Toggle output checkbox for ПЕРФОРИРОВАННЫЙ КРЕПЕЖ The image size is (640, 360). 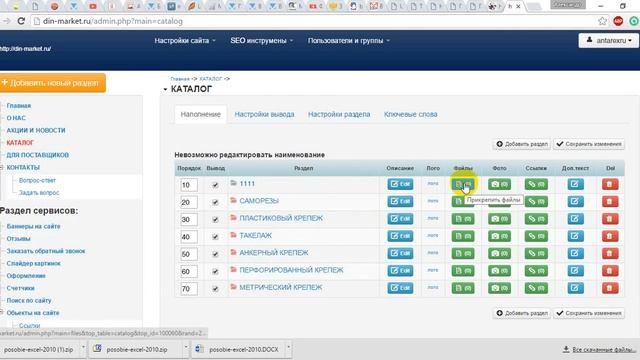click(x=215, y=271)
